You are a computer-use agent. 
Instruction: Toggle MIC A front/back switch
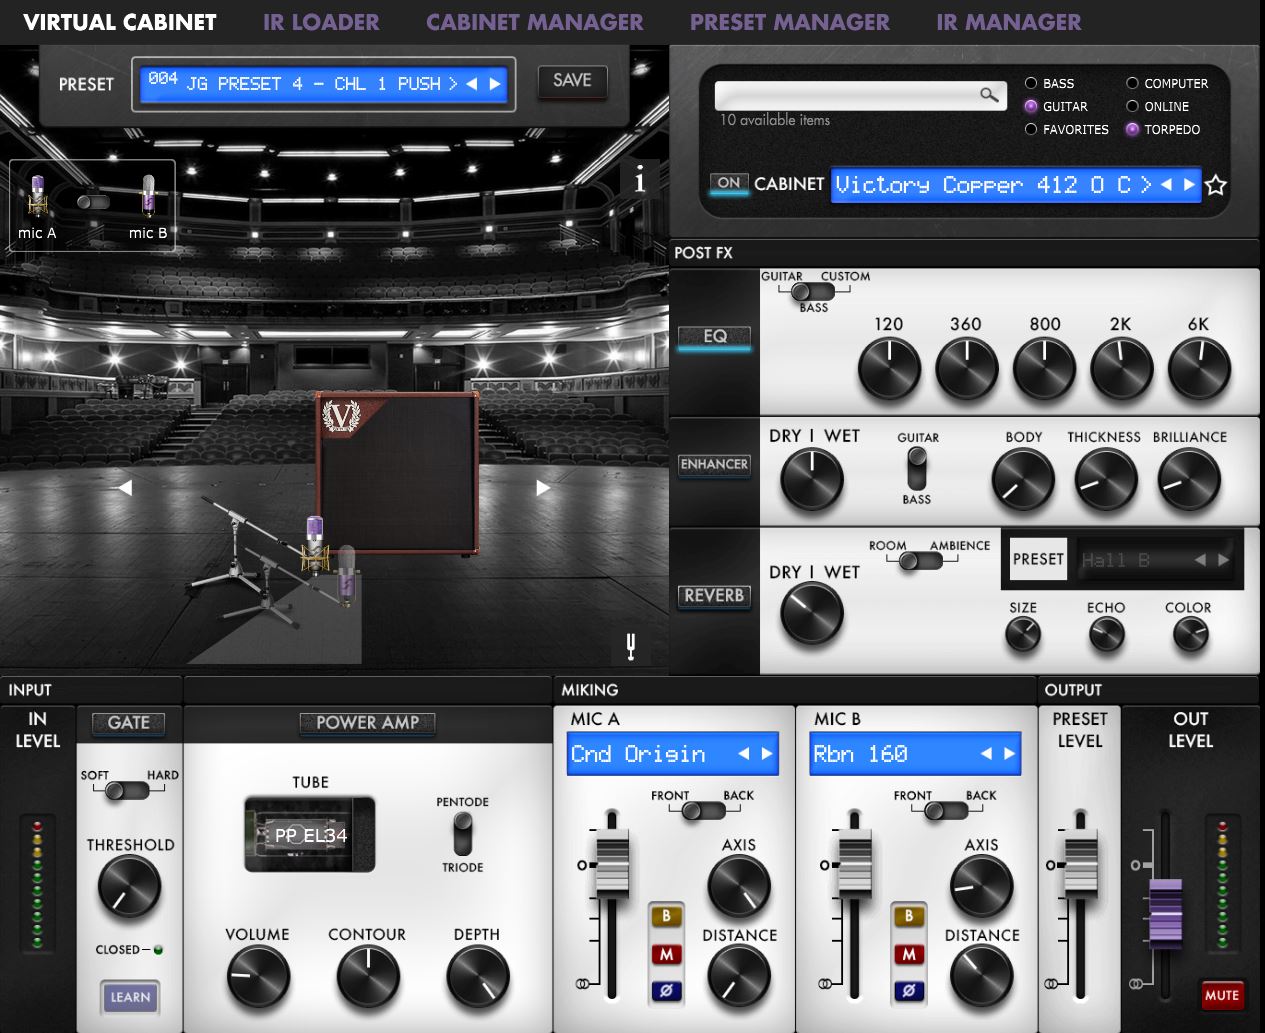(704, 811)
